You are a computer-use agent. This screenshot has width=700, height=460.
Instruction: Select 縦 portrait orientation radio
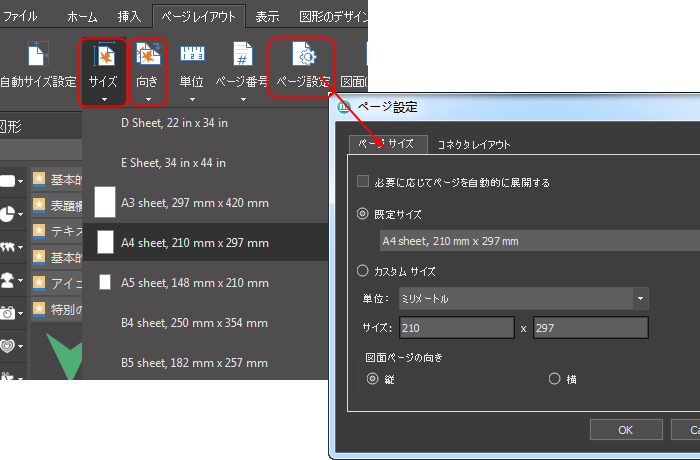click(x=372, y=379)
